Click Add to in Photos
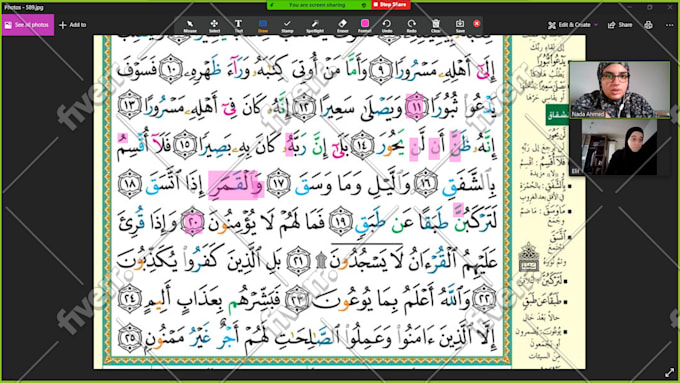 click(72, 25)
